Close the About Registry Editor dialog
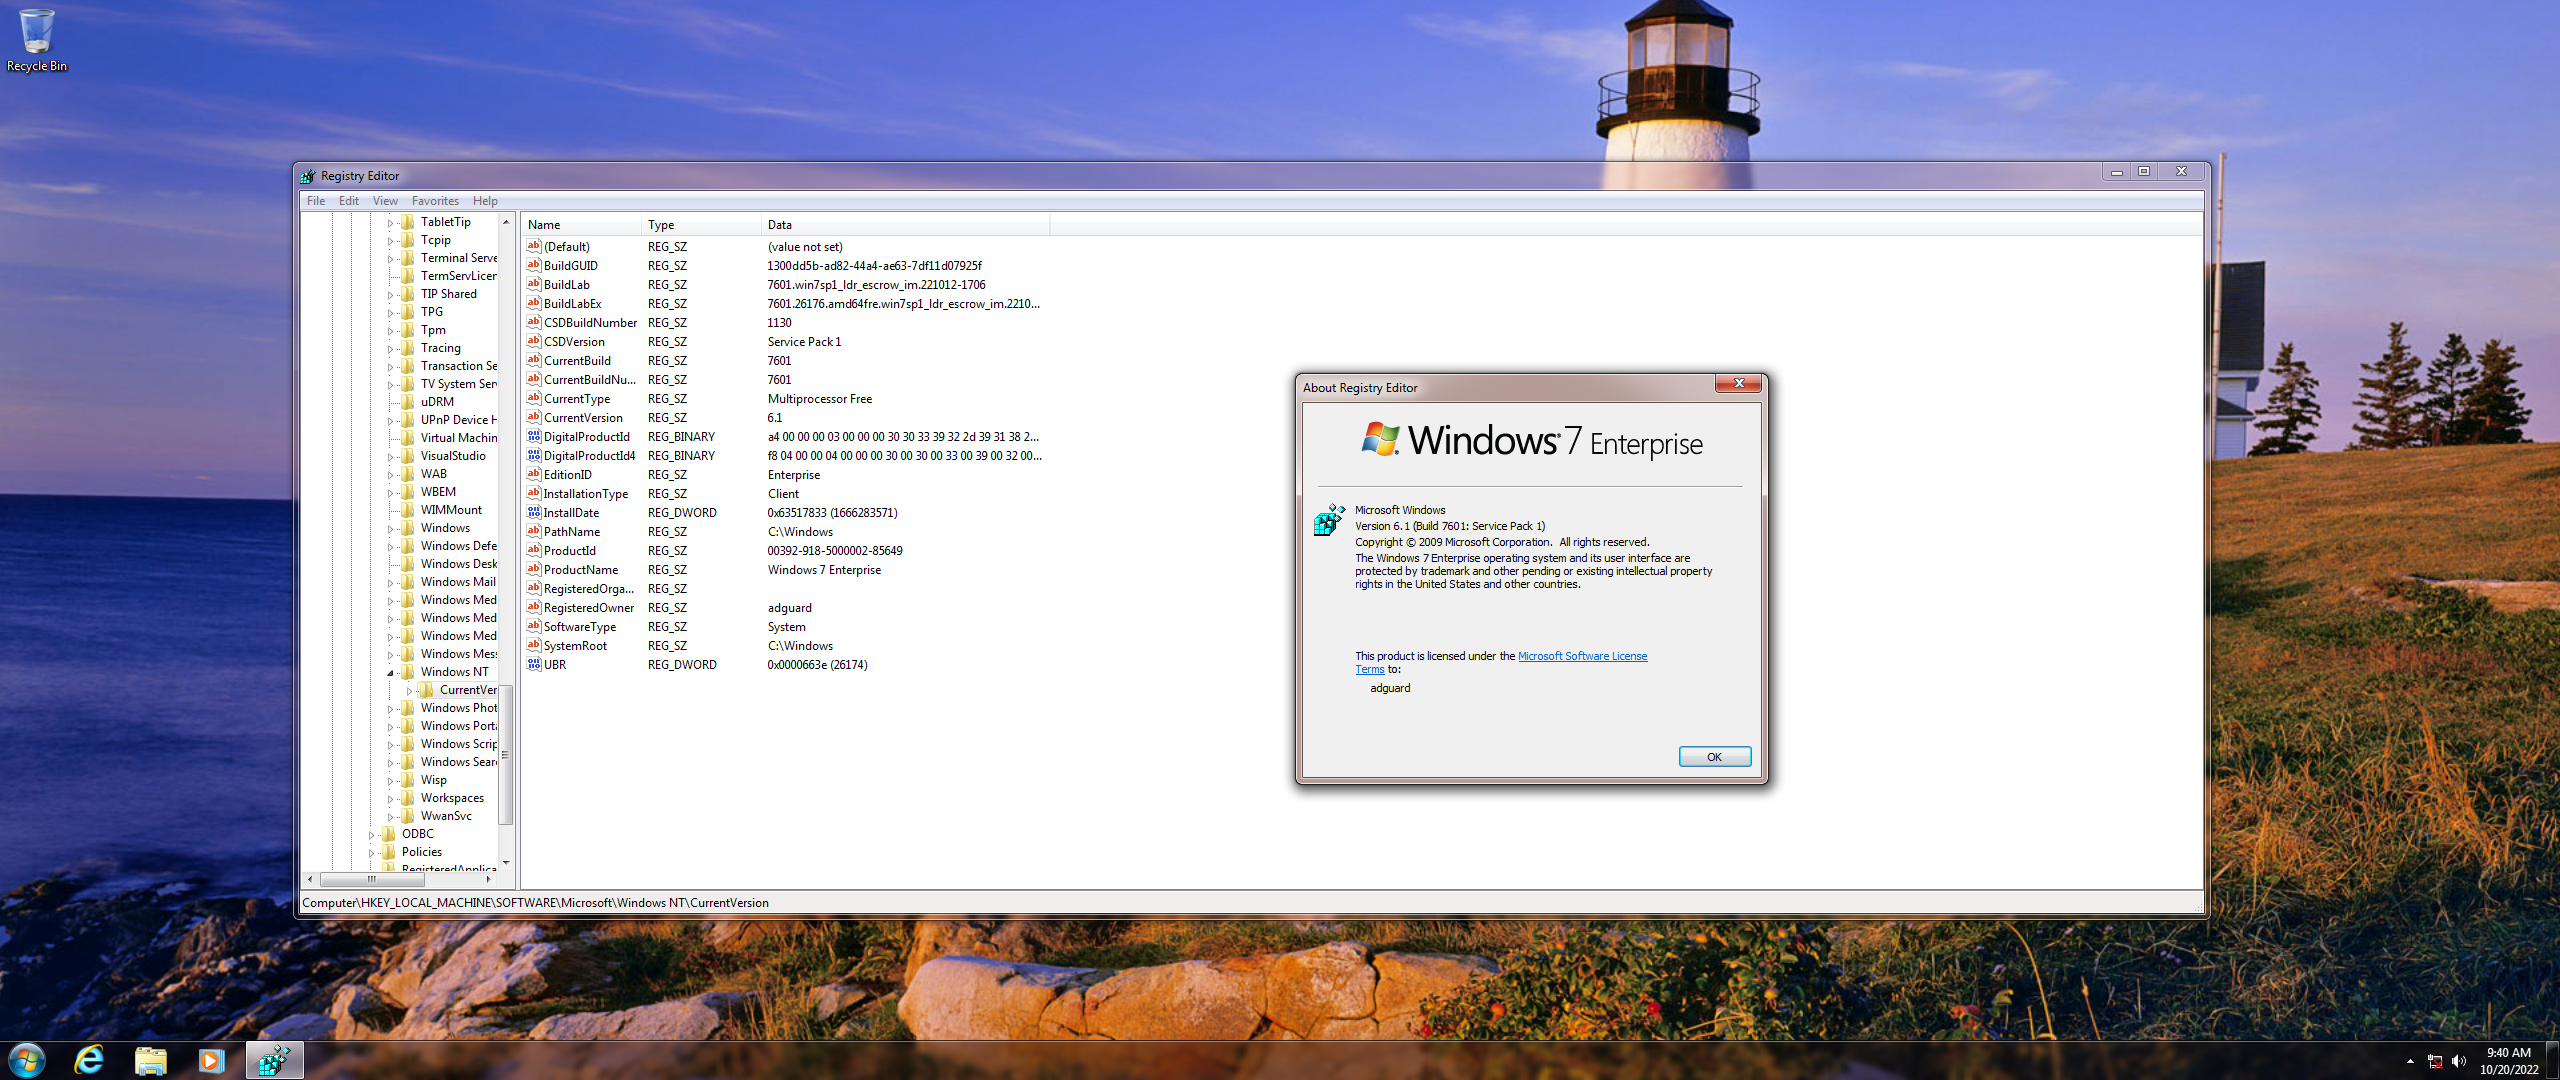The image size is (2560, 1080). 1739,384
